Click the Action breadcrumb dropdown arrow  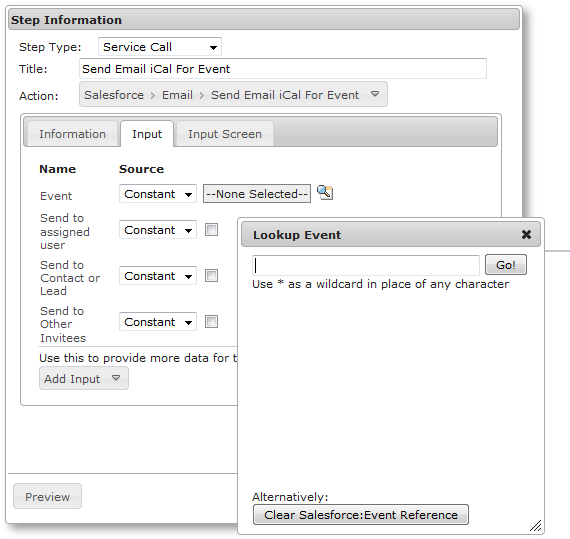pos(375,94)
